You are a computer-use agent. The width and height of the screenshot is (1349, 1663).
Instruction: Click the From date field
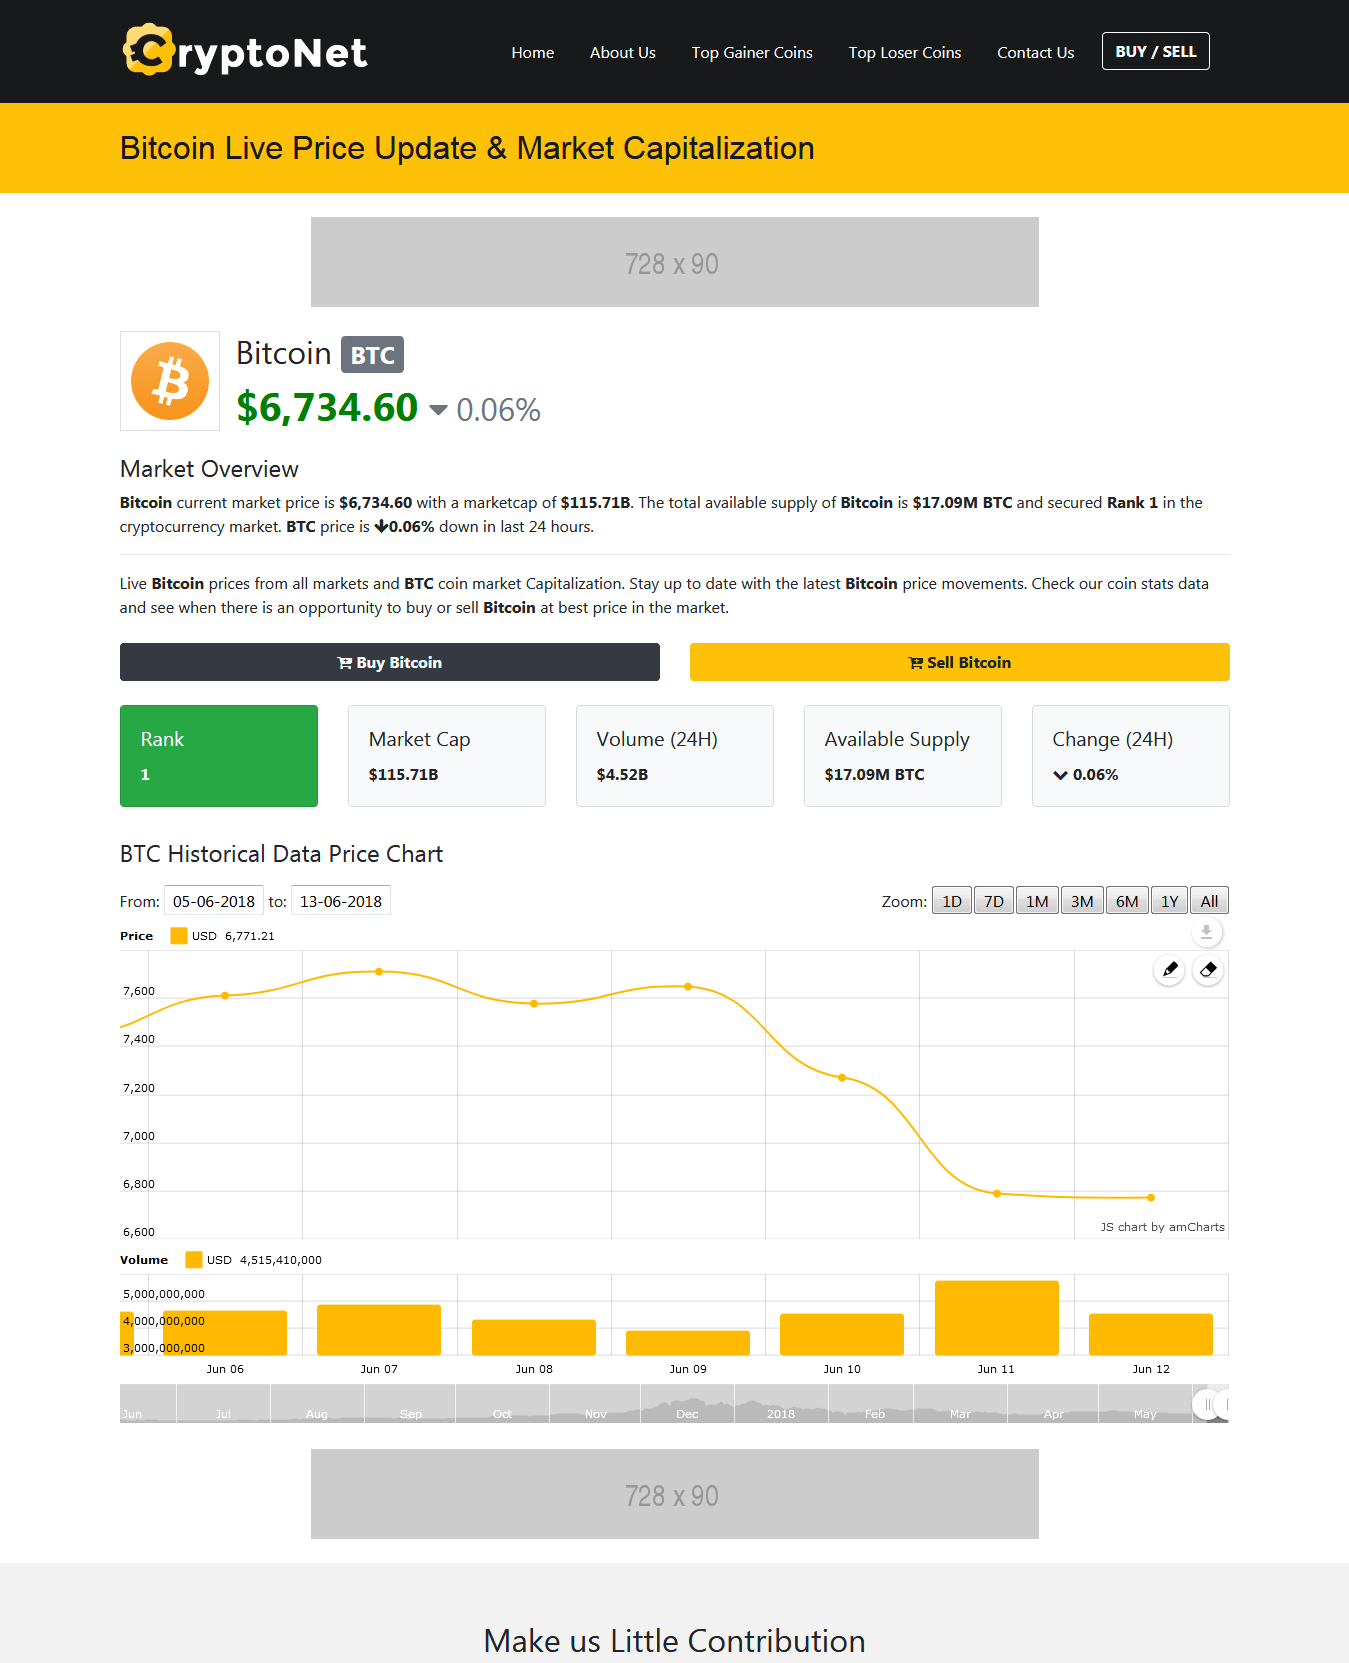coord(214,901)
